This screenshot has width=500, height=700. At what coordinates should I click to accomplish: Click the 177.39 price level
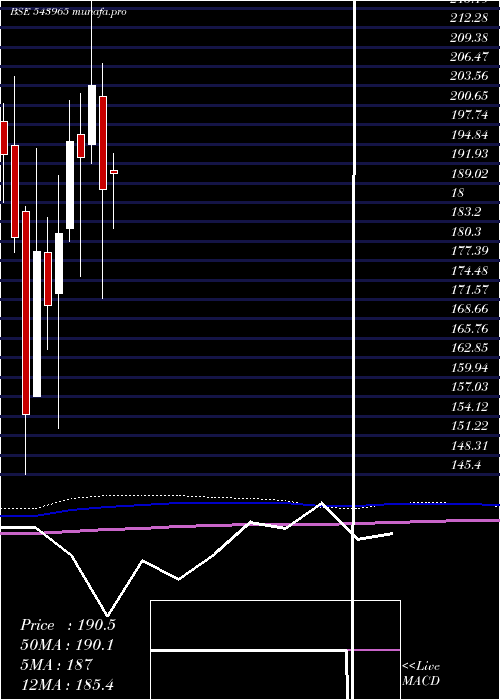[469, 251]
